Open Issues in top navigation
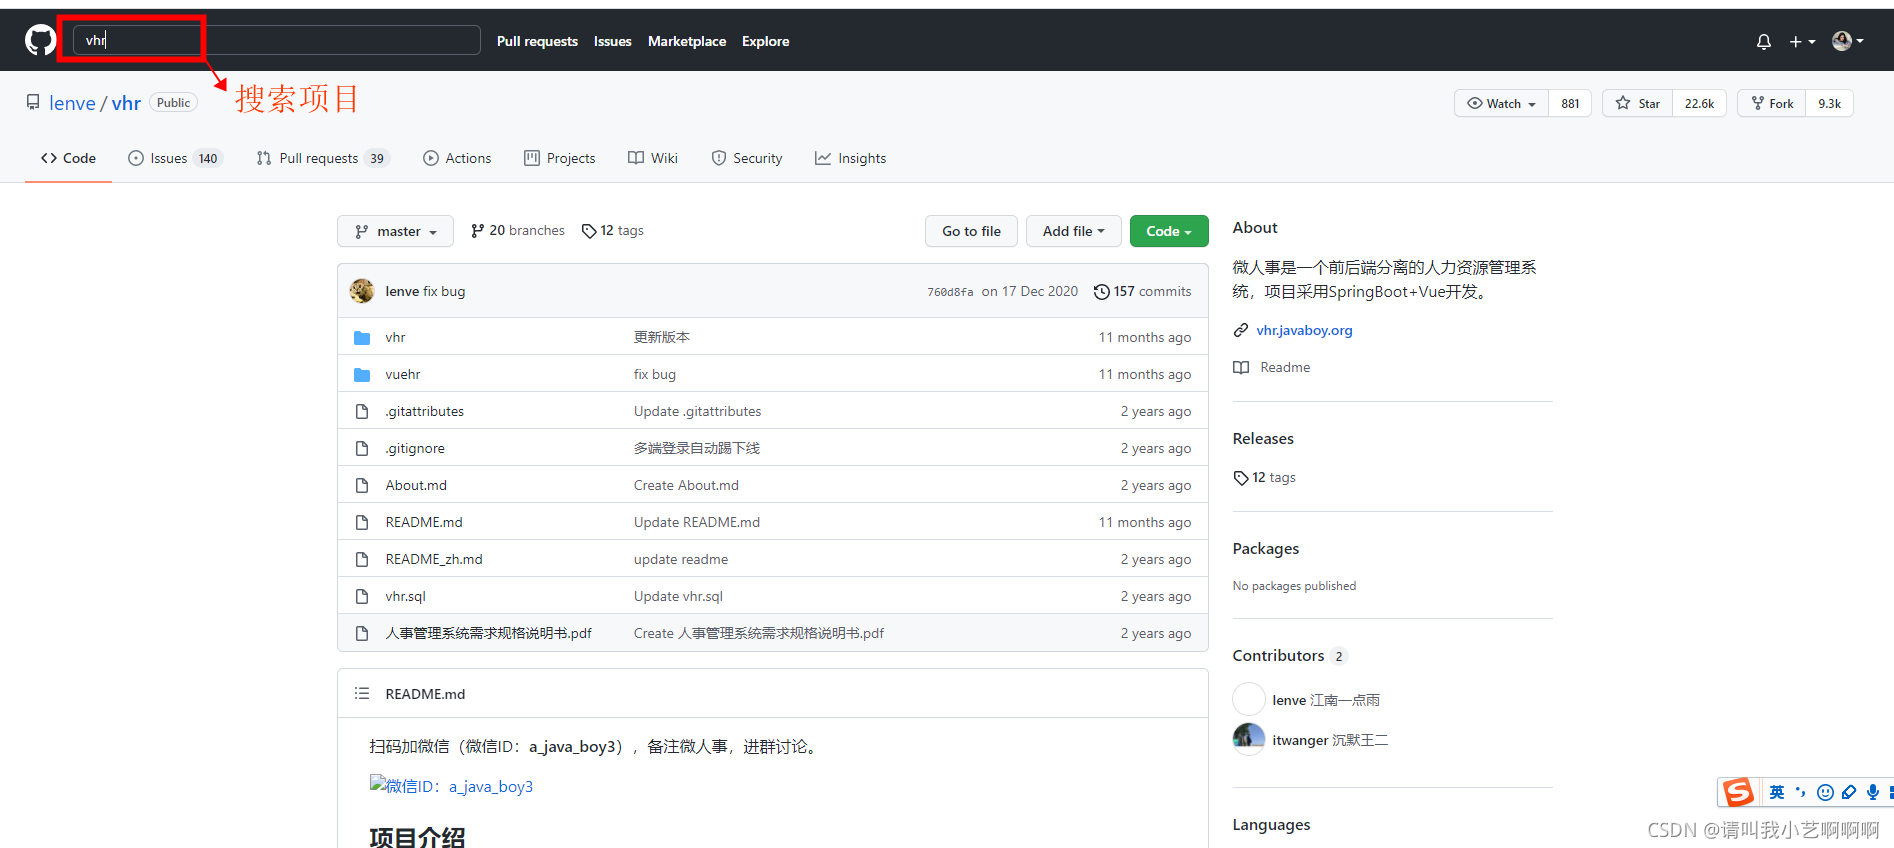Image resolution: width=1894 pixels, height=848 pixels. point(612,41)
